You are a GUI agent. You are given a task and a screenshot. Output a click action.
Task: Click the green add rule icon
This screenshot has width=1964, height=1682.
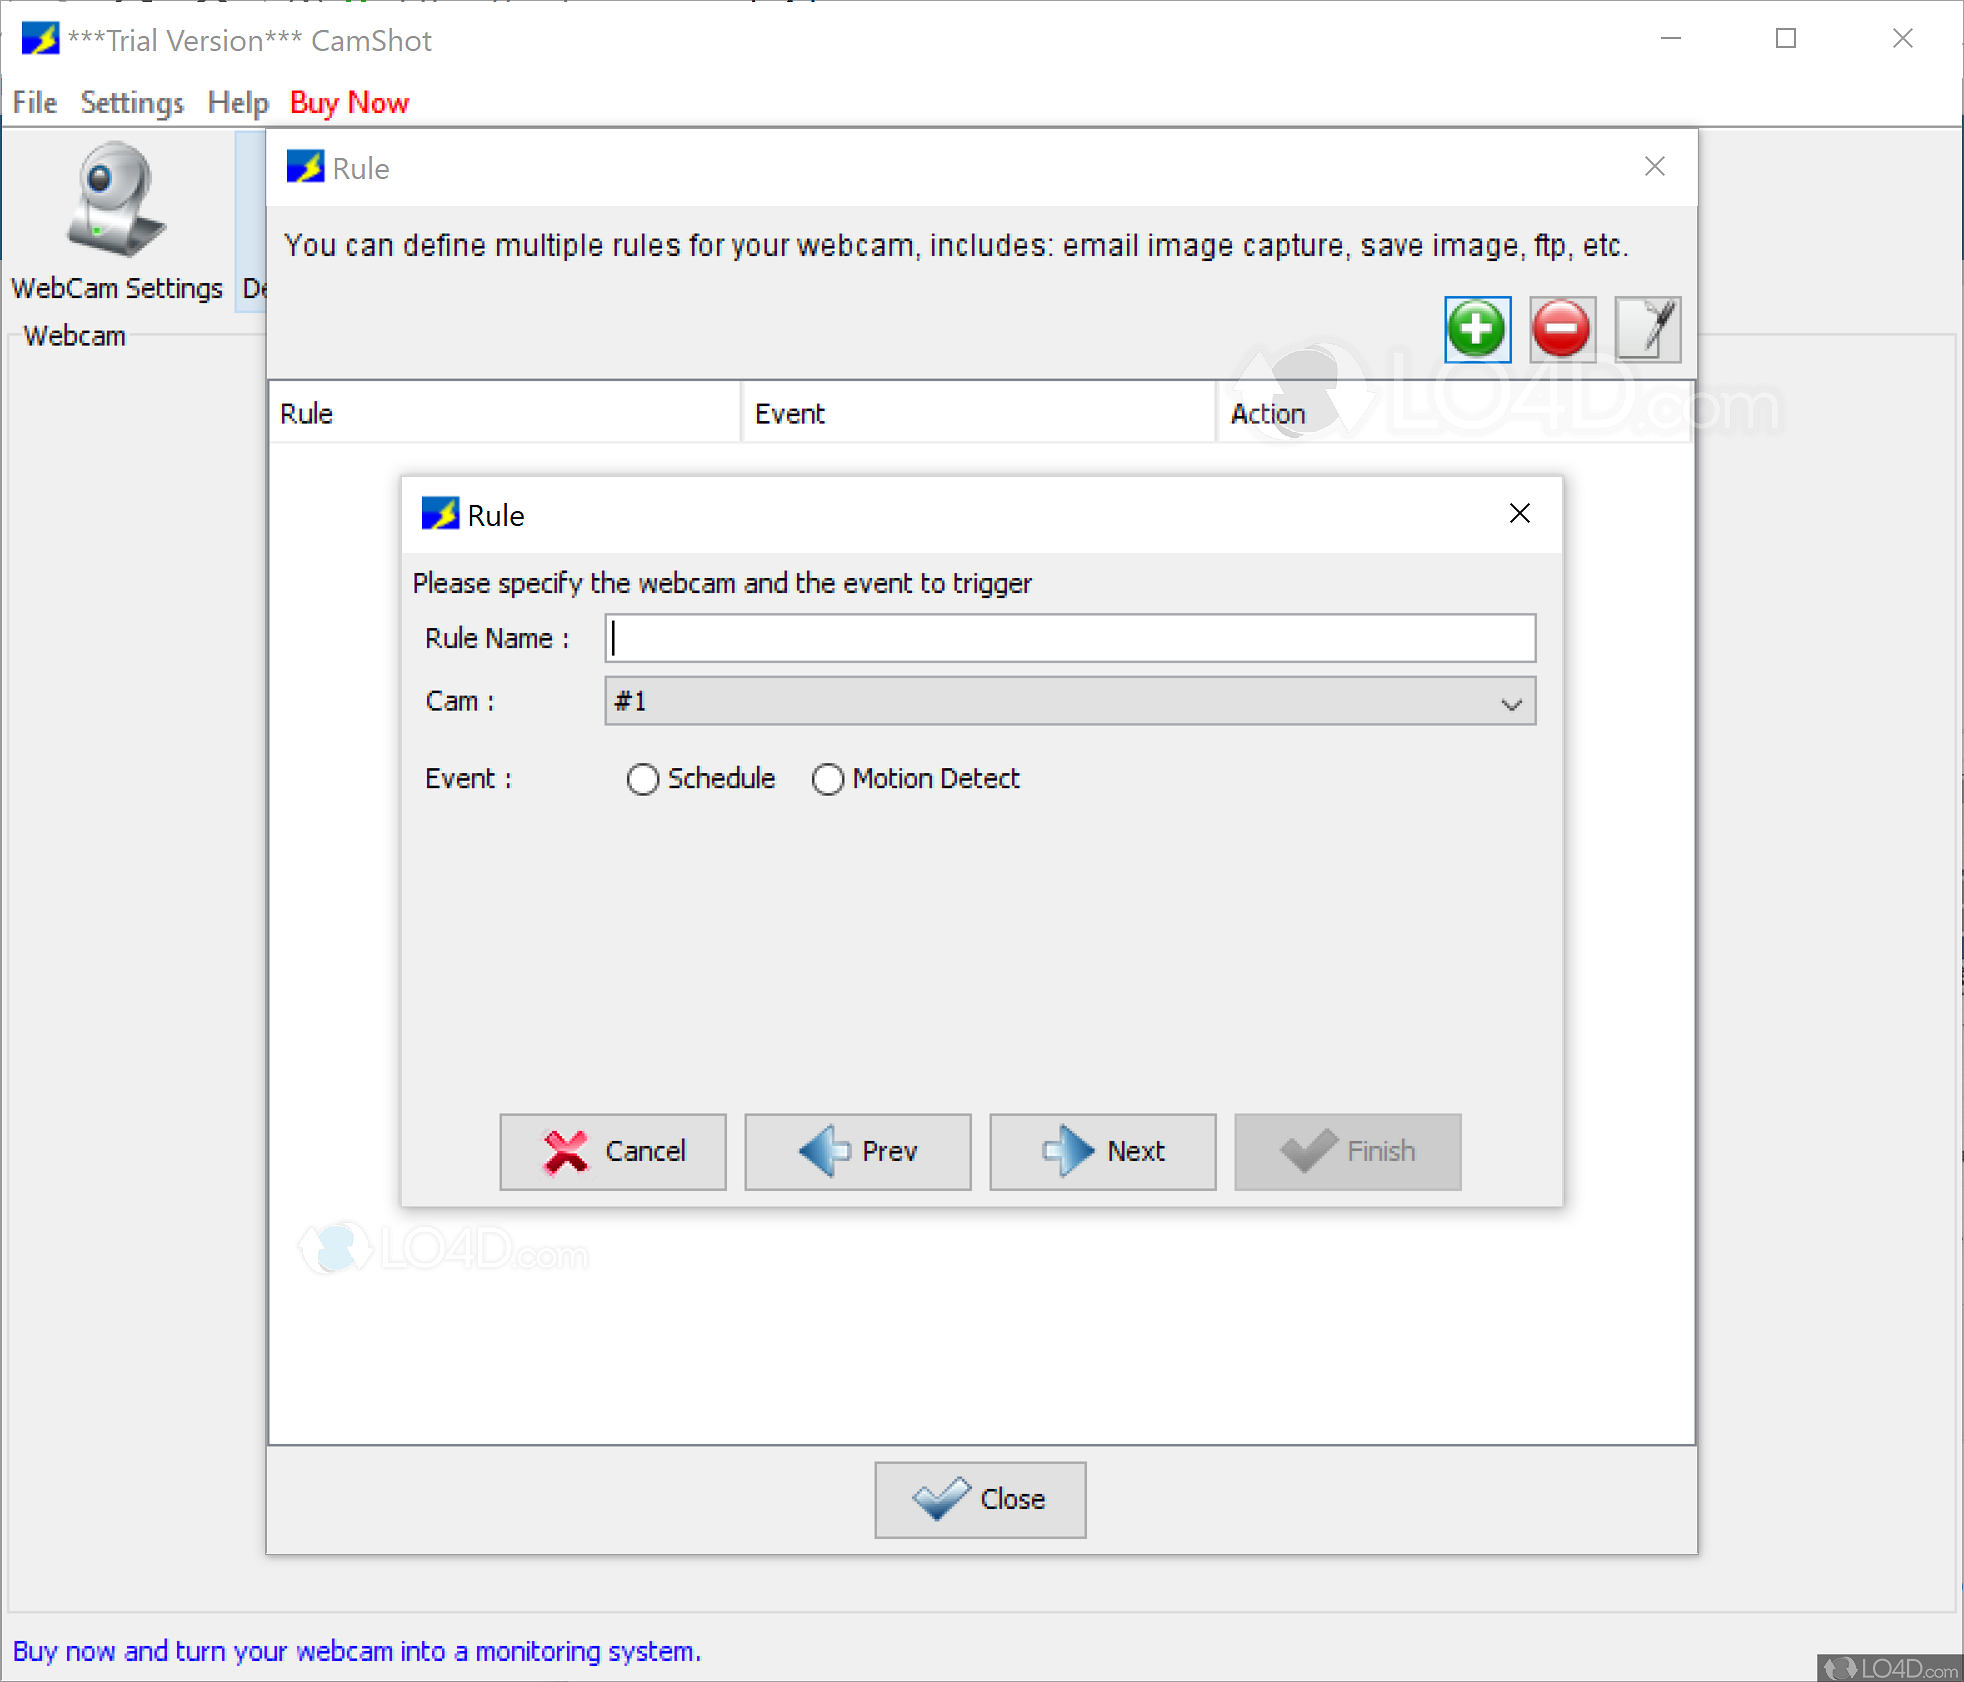coord(1477,329)
